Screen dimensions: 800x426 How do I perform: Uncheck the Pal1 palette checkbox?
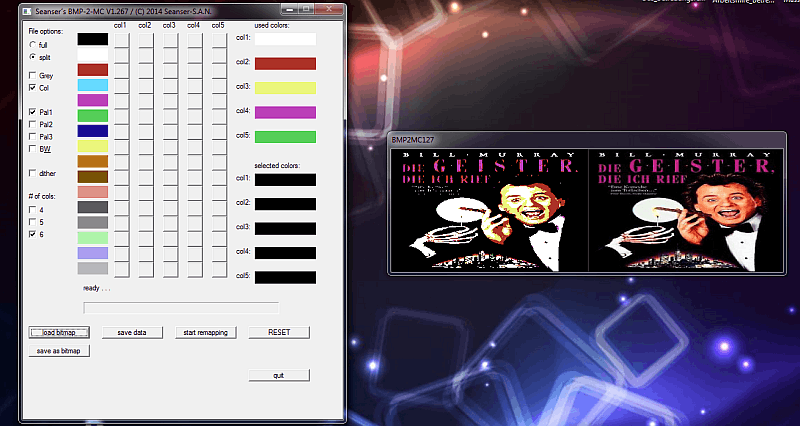pyautogui.click(x=33, y=112)
